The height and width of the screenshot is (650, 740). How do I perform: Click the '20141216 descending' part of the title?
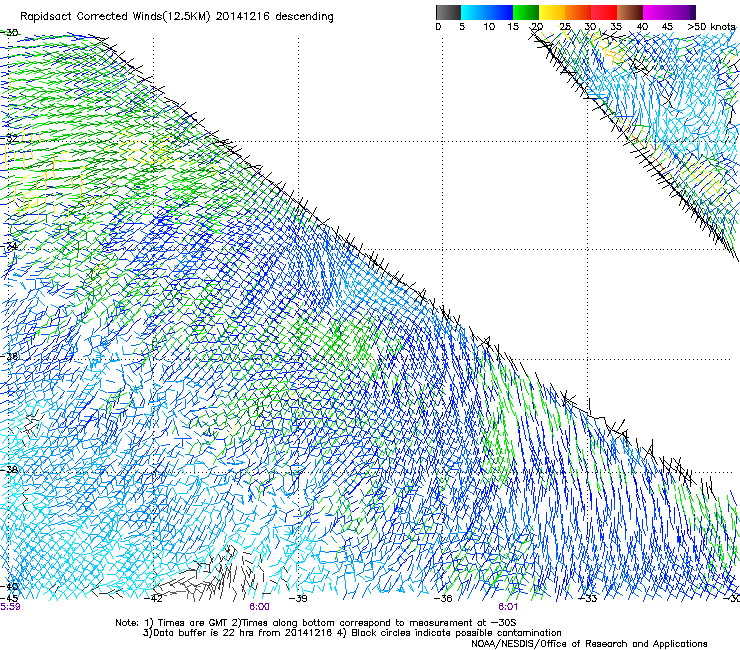(x=275, y=17)
